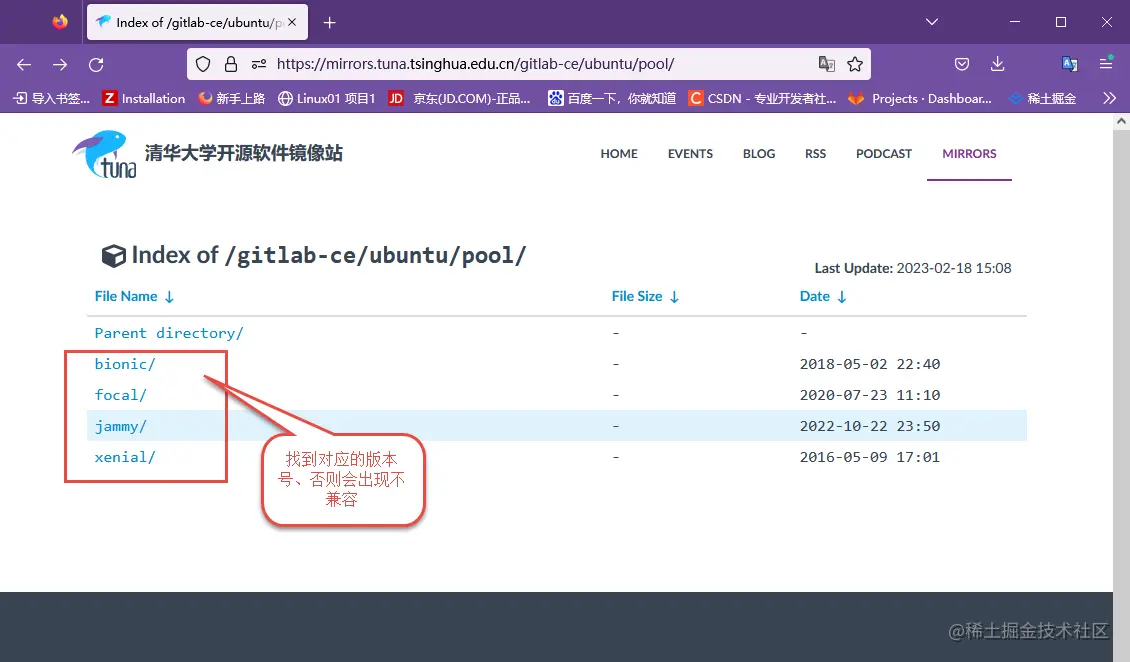1130x662 pixels.
Task: Go to the HOME navigation item
Action: 619,153
